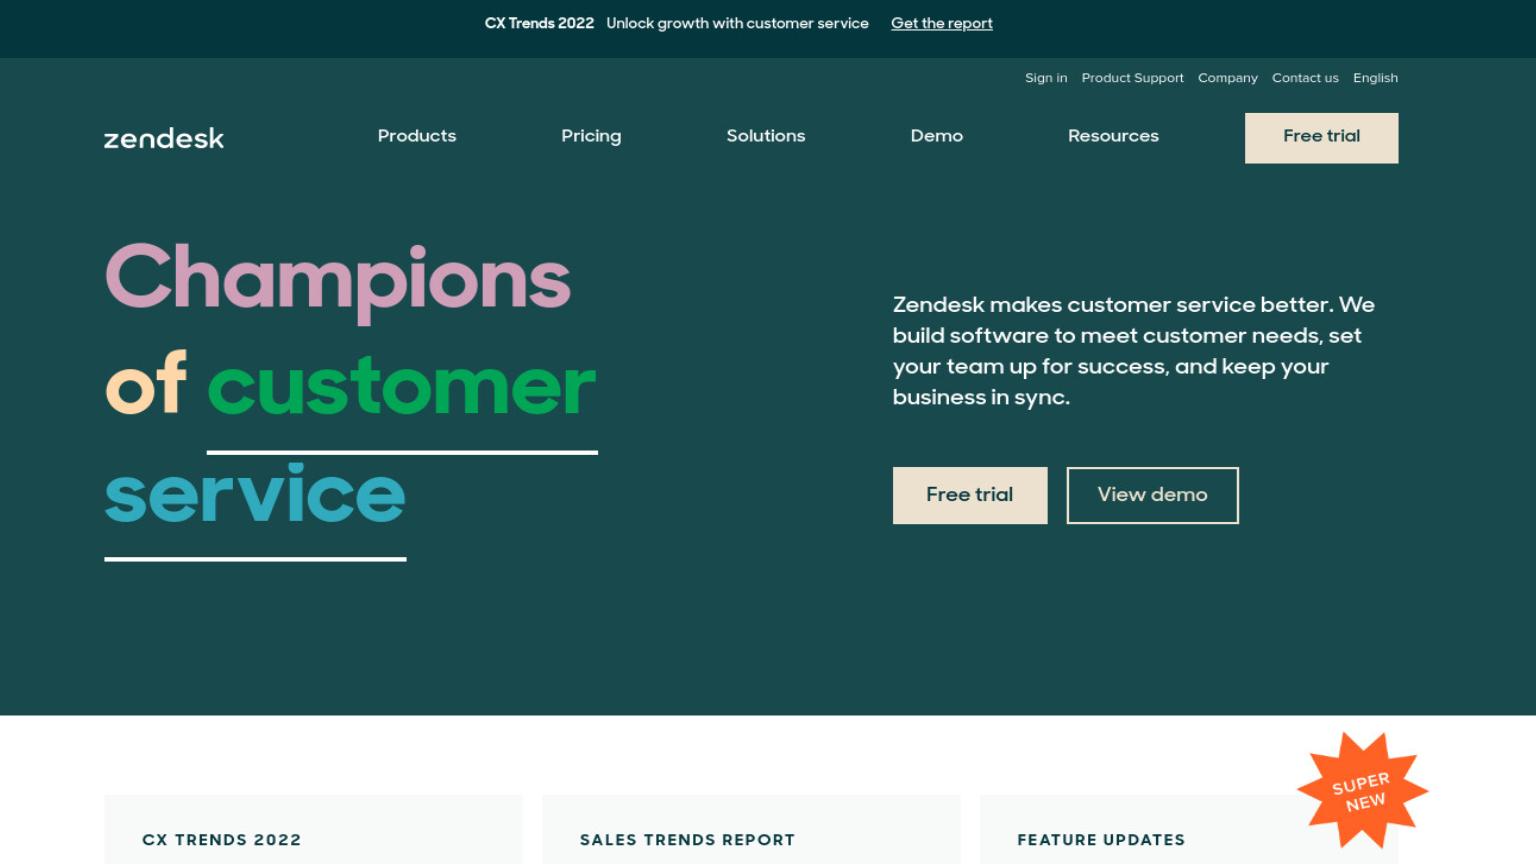1536x864 pixels.
Task: Open the Company link
Action: tap(1228, 78)
